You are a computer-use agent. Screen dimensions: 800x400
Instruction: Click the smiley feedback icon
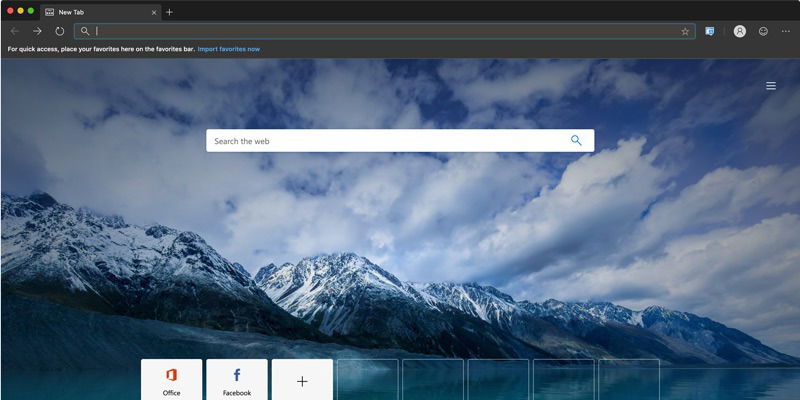coord(763,31)
